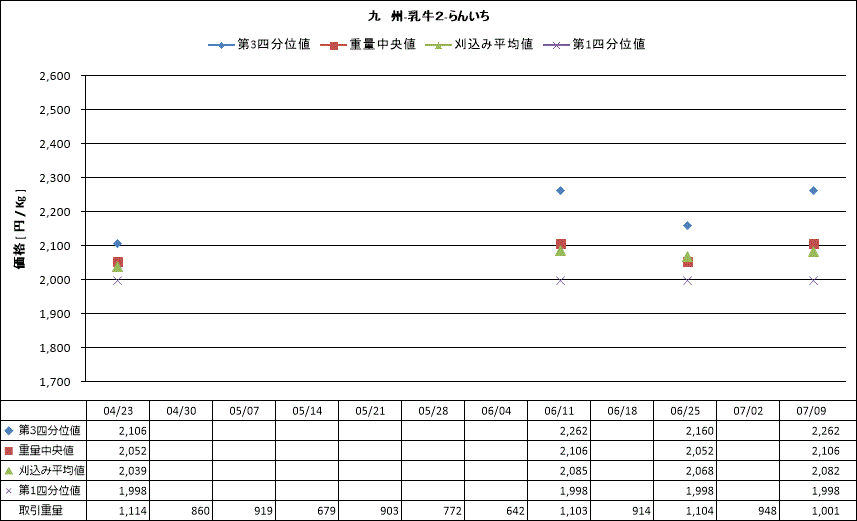Viewport: 857px width, 521px height.
Task: Click the 2,039 value in the 04/23 column
Action: 133,471
